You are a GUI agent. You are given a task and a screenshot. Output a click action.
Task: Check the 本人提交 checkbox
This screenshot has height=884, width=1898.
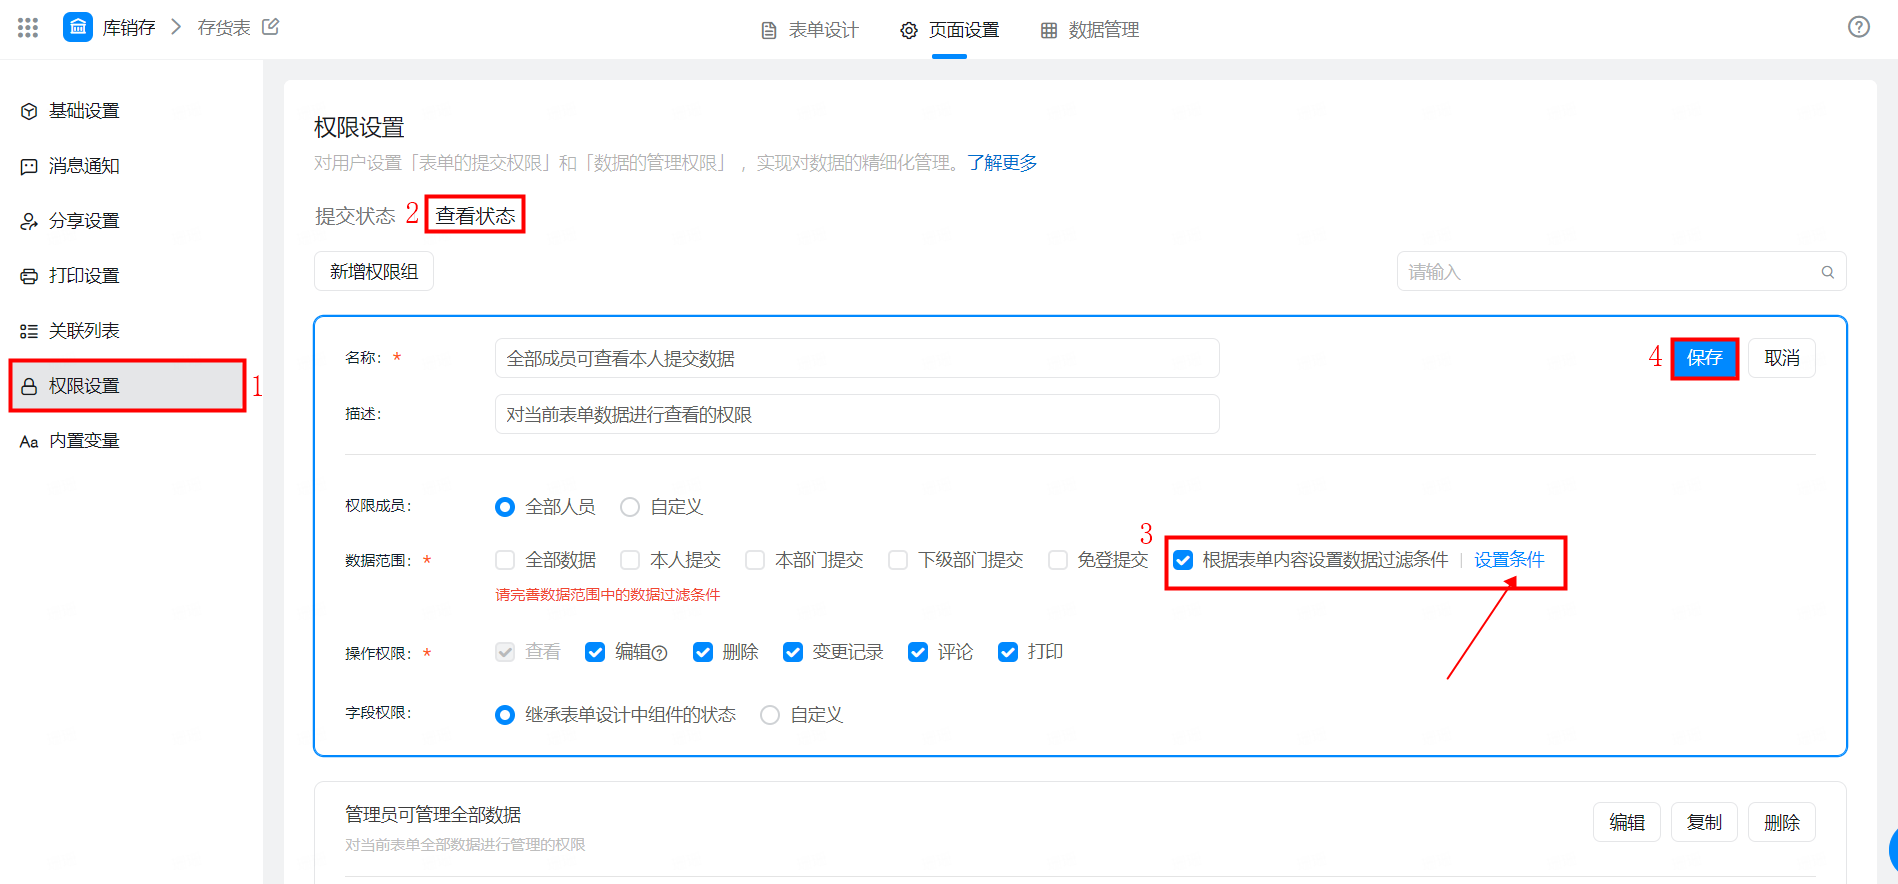(630, 560)
